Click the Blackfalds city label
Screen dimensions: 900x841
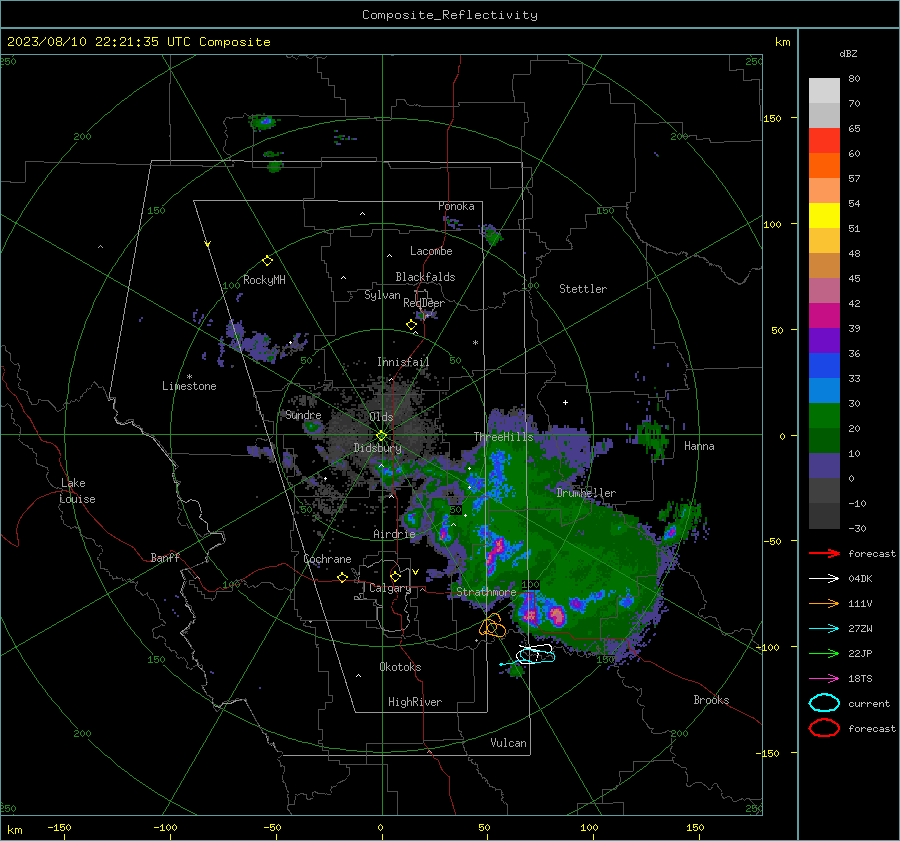pos(425,277)
